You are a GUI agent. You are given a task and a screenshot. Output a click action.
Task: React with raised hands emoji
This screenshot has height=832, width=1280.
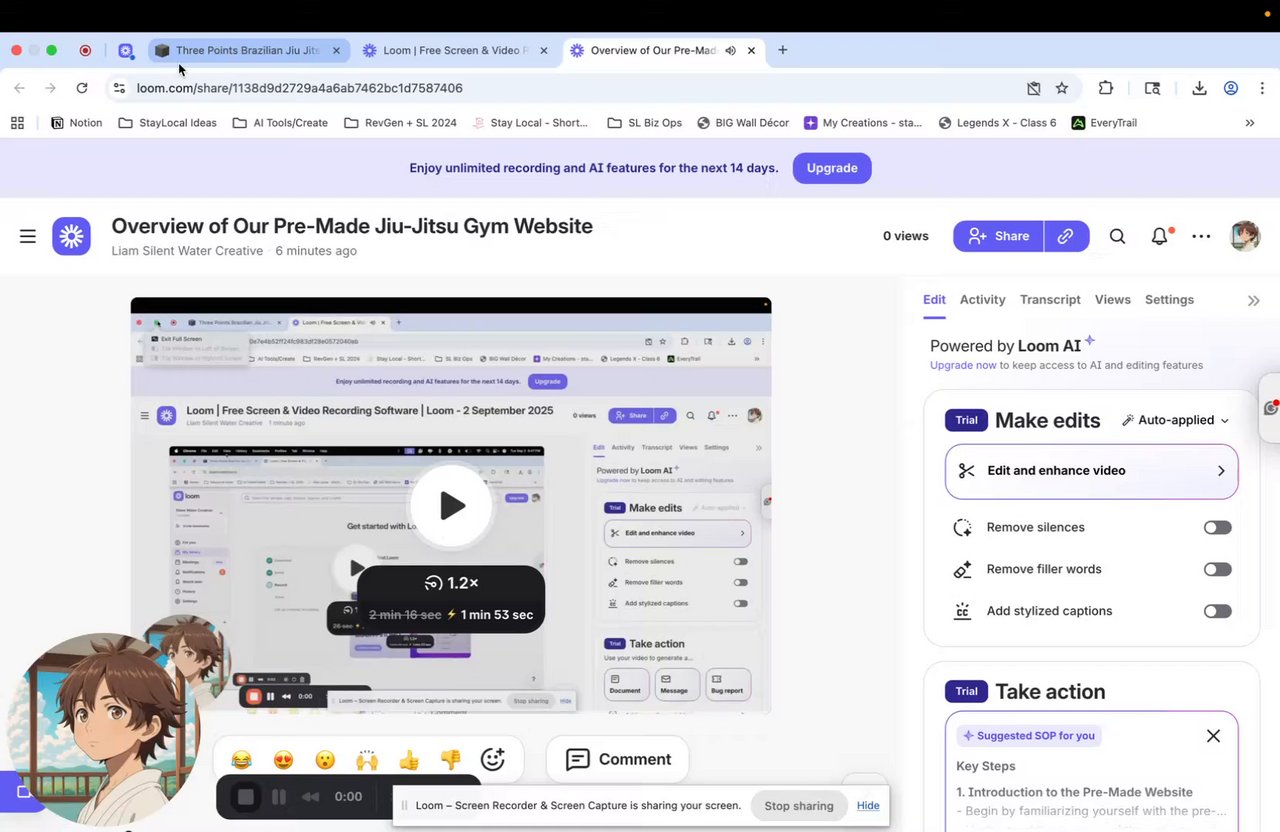(x=367, y=760)
